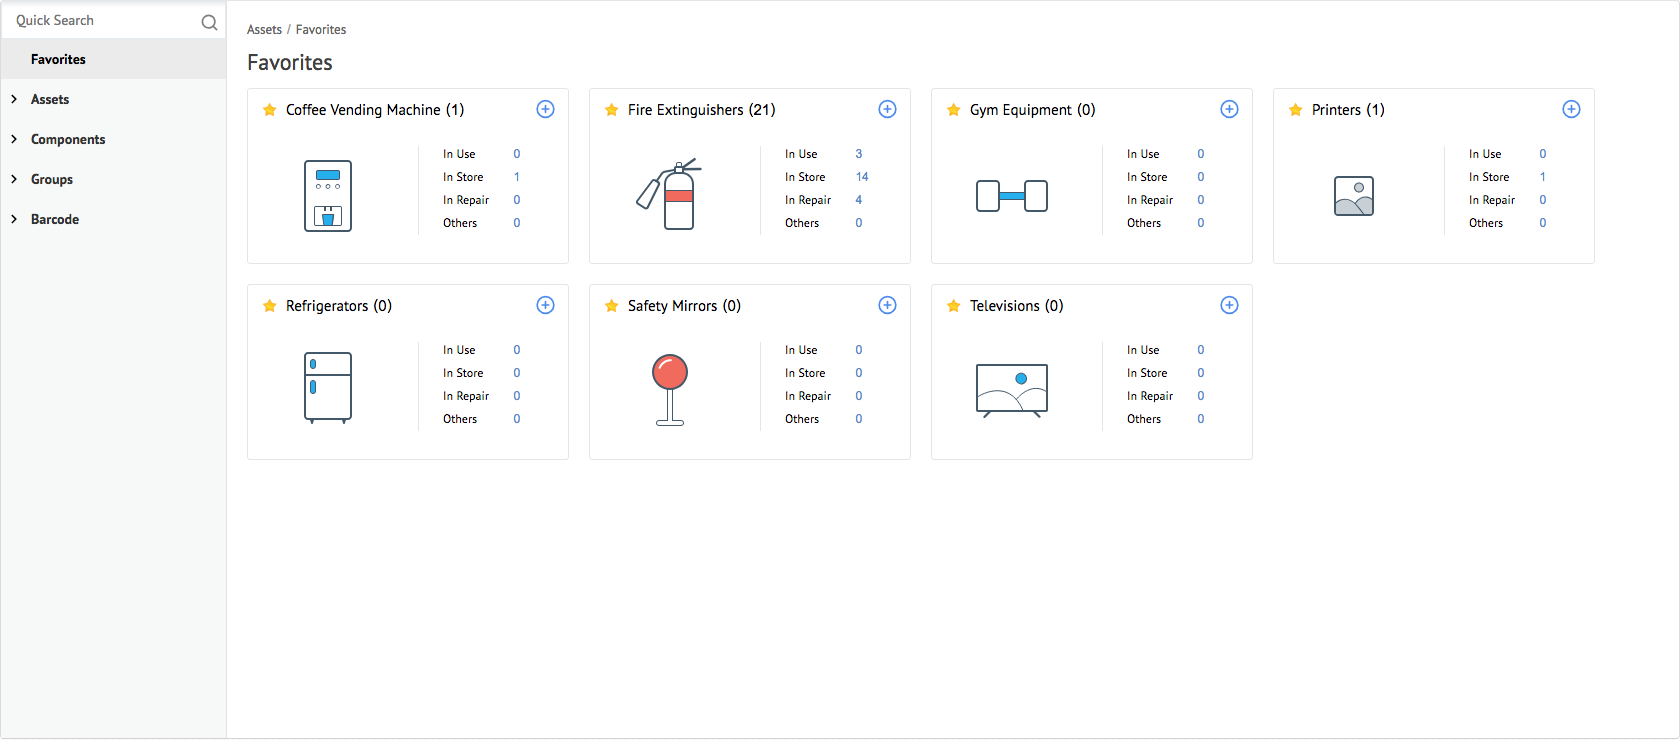Viewport: 1680px width, 740px height.
Task: Click the search magnifier icon
Action: tap(209, 22)
